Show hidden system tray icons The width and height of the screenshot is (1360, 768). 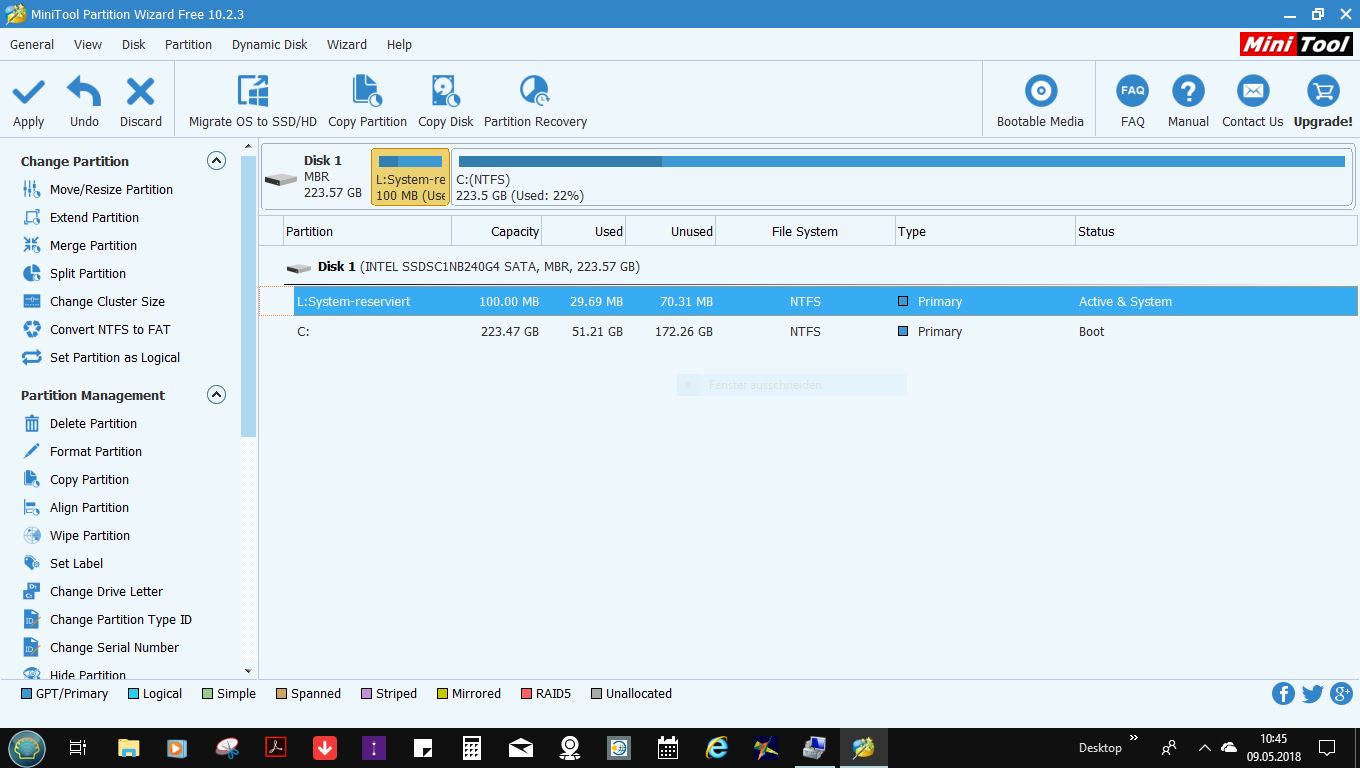[1204, 747]
